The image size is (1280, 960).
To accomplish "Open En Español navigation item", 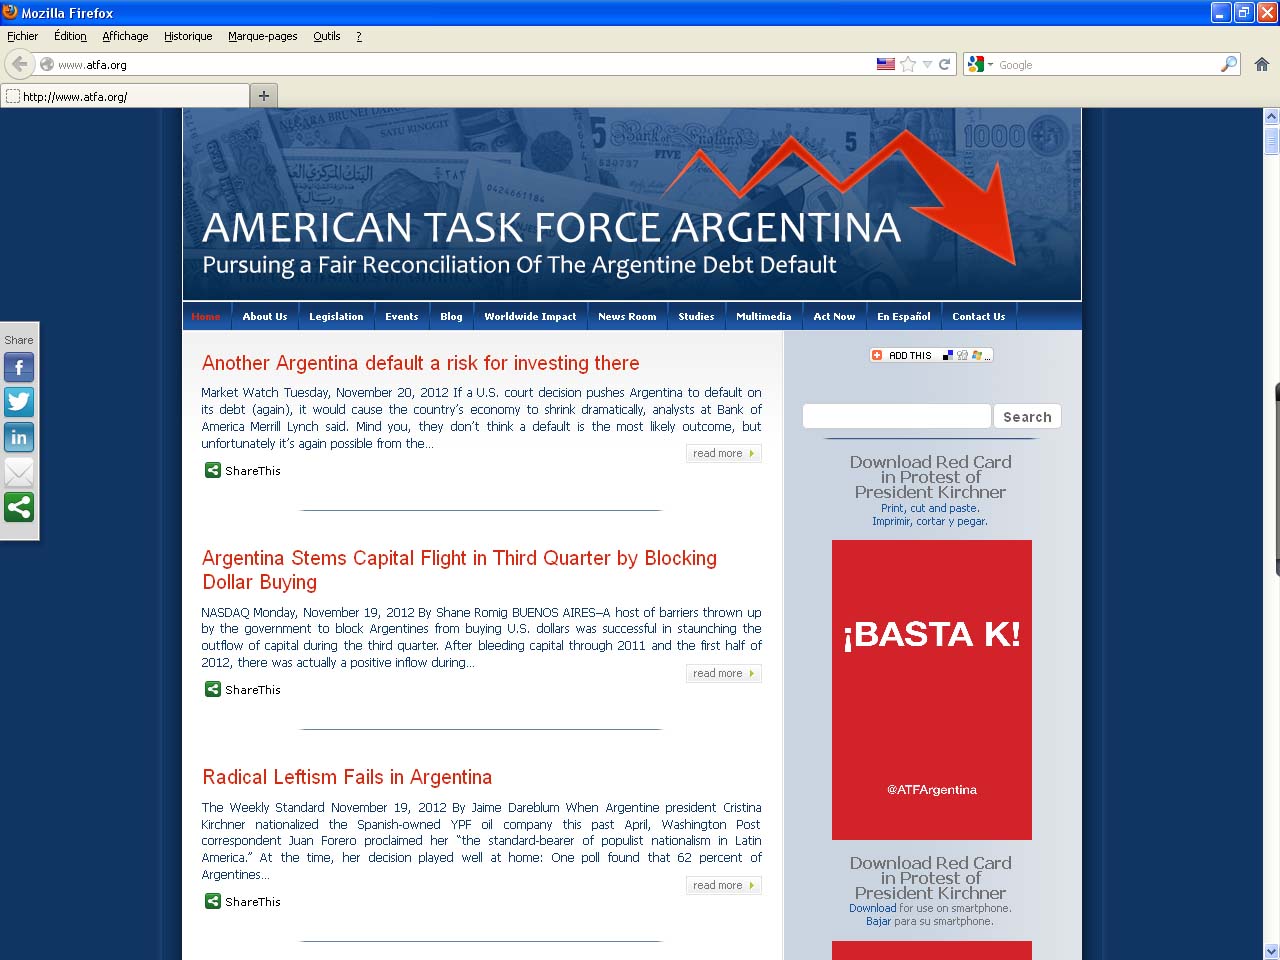I will point(904,316).
